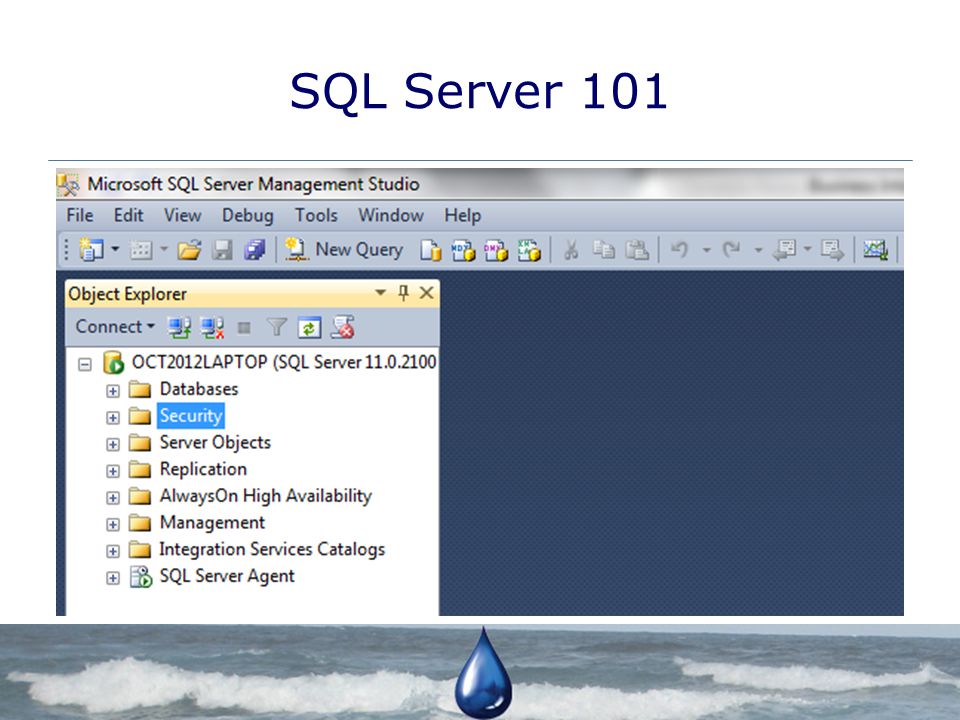Select the Replication tree item

click(203, 469)
